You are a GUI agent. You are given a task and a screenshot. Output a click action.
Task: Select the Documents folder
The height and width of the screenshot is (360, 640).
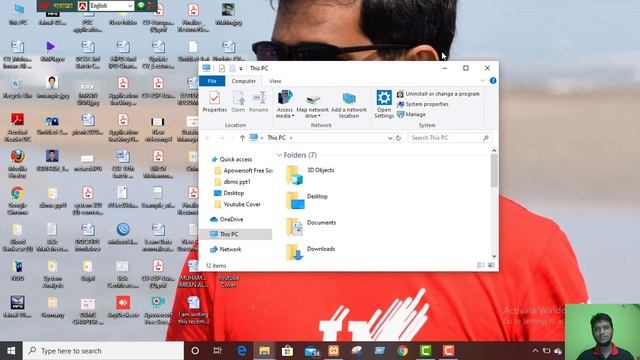311,227
